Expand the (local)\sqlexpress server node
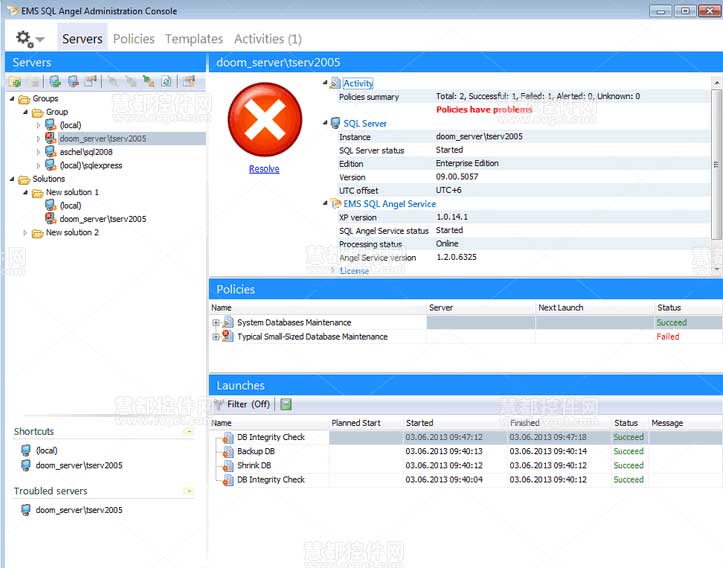 [x=38, y=166]
